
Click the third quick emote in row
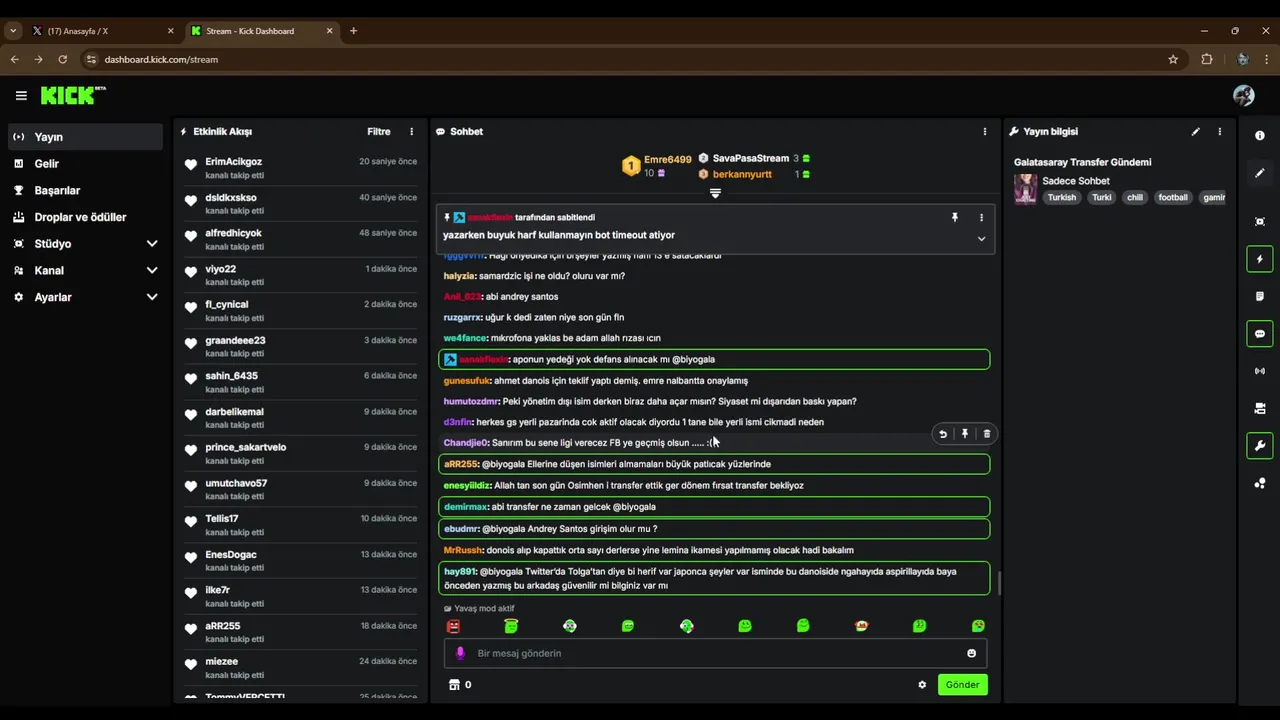coord(570,626)
